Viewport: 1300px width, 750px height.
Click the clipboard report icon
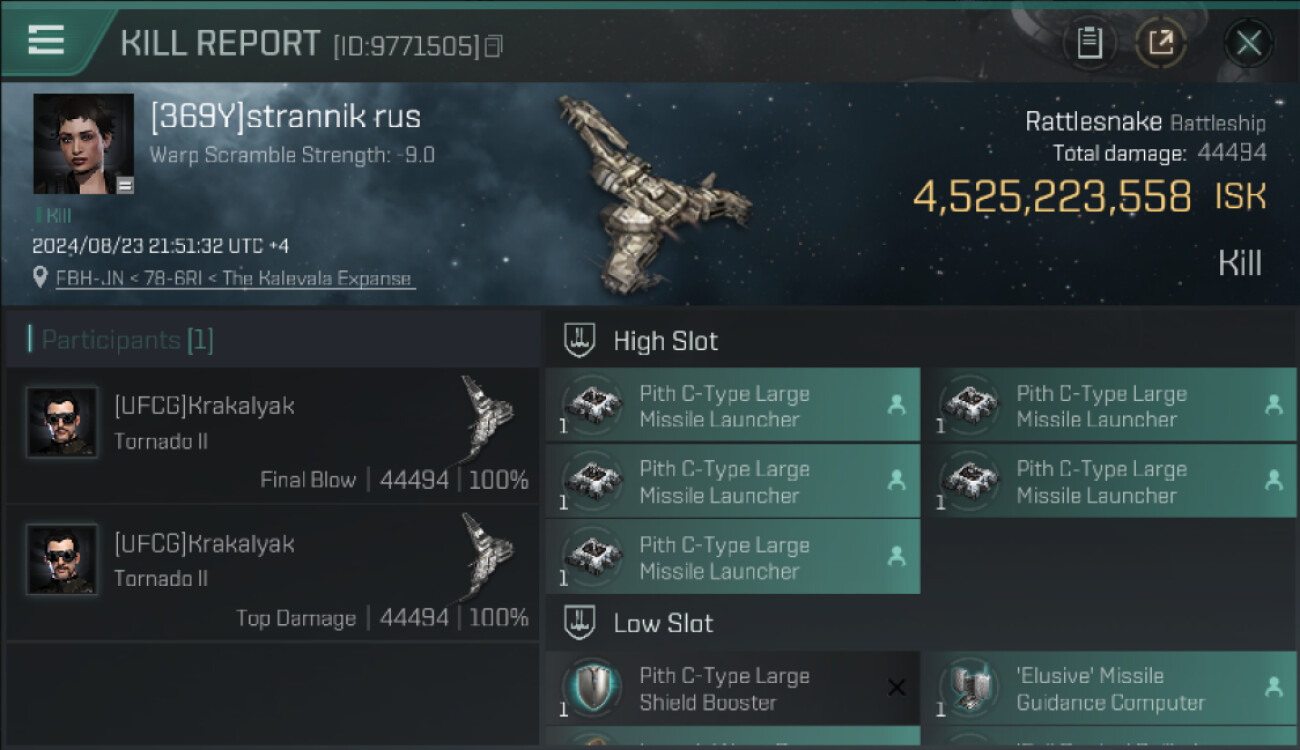tap(1089, 43)
